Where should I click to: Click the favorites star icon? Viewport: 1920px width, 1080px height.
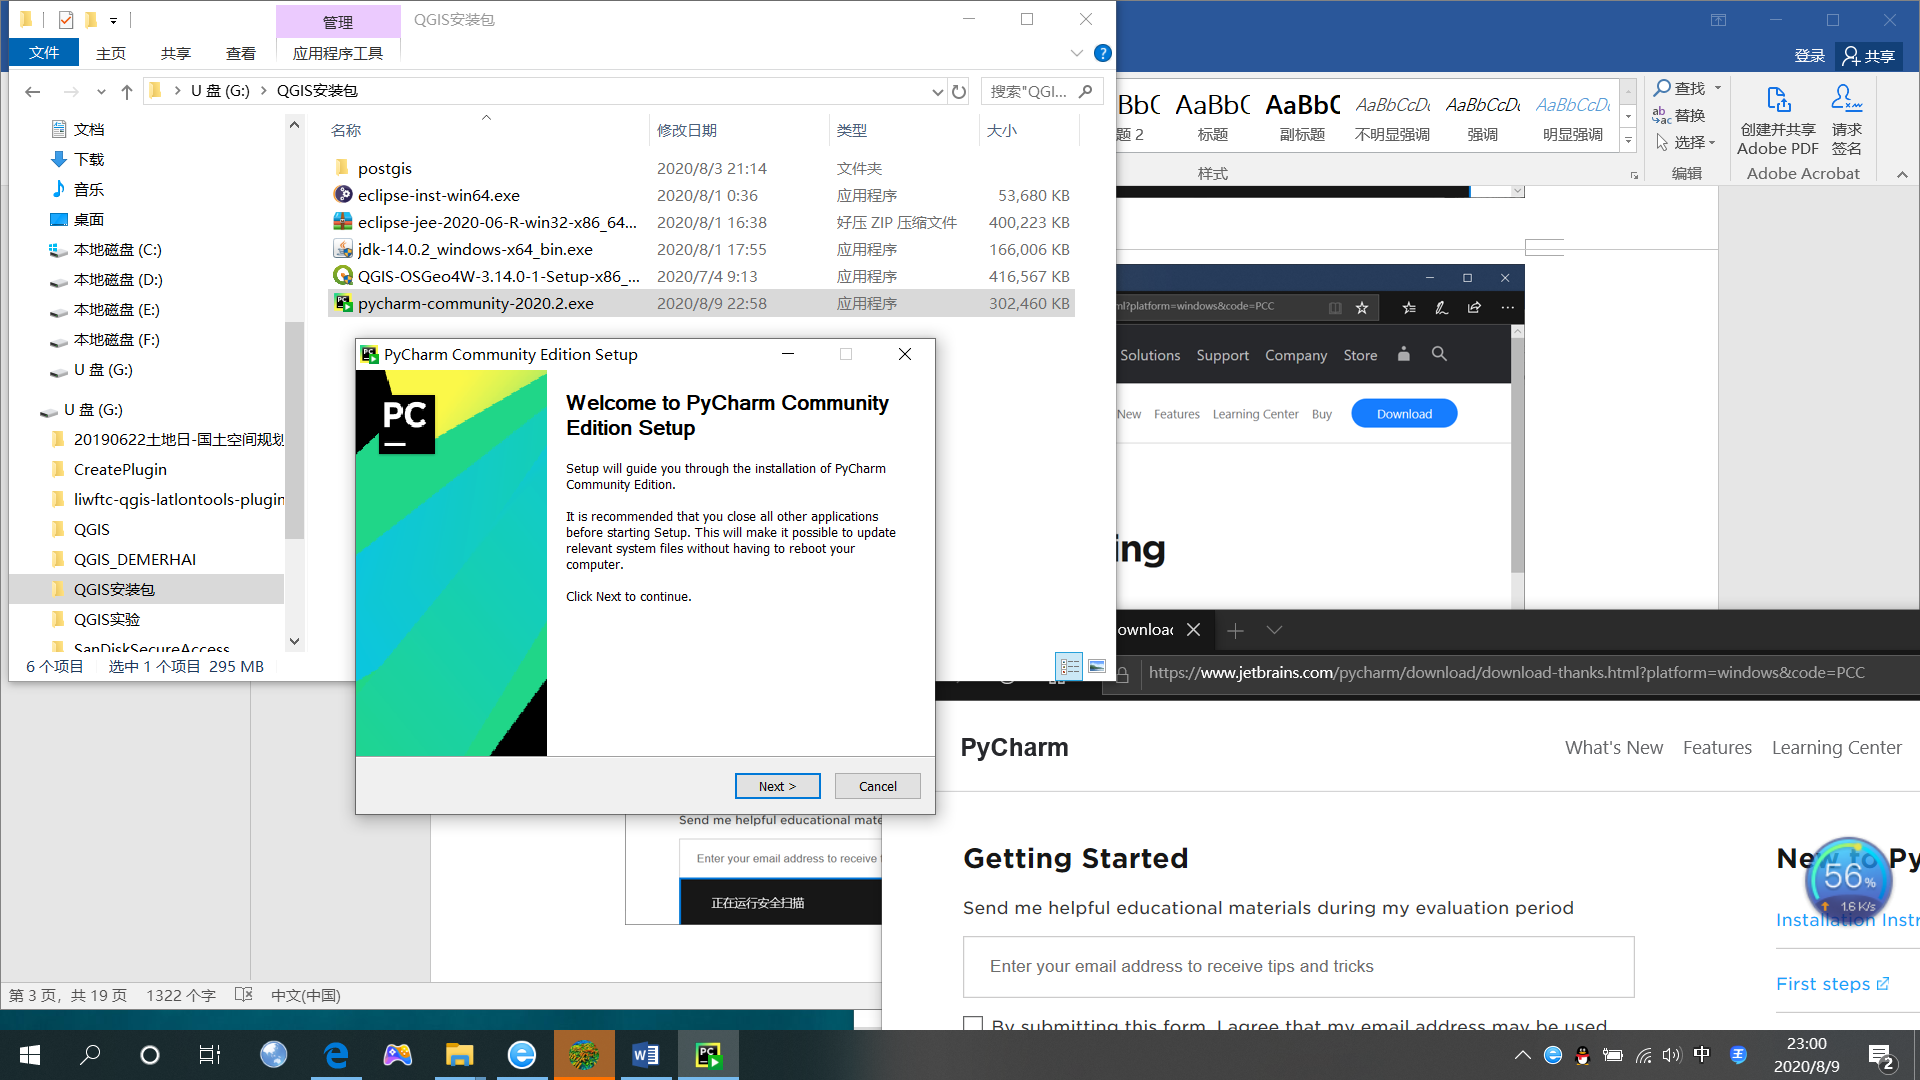pos(1362,308)
